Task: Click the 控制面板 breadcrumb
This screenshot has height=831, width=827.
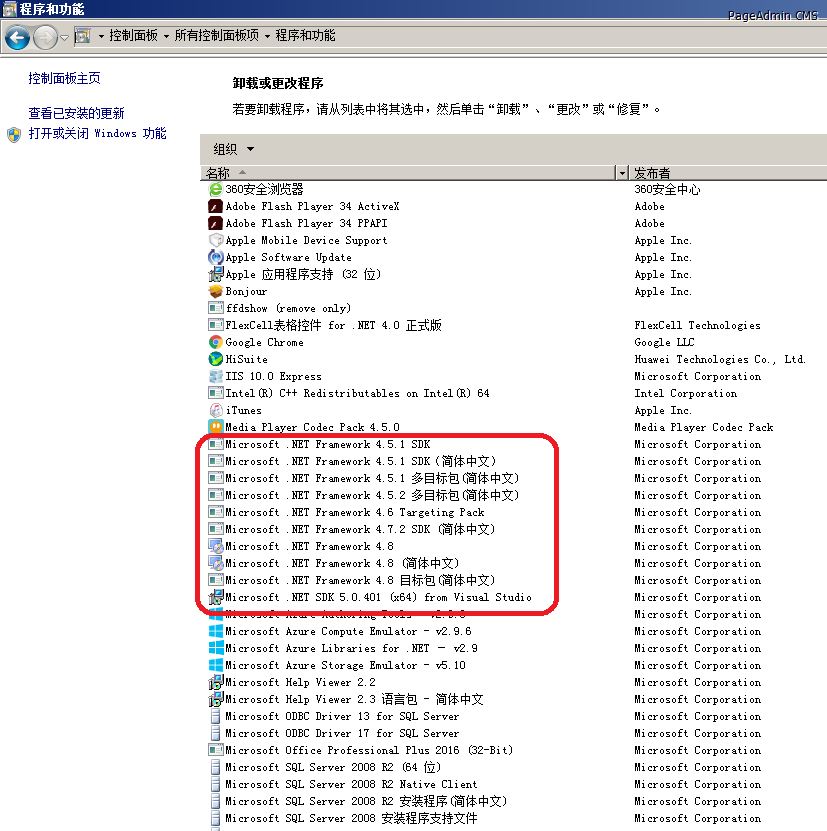Action: [134, 36]
